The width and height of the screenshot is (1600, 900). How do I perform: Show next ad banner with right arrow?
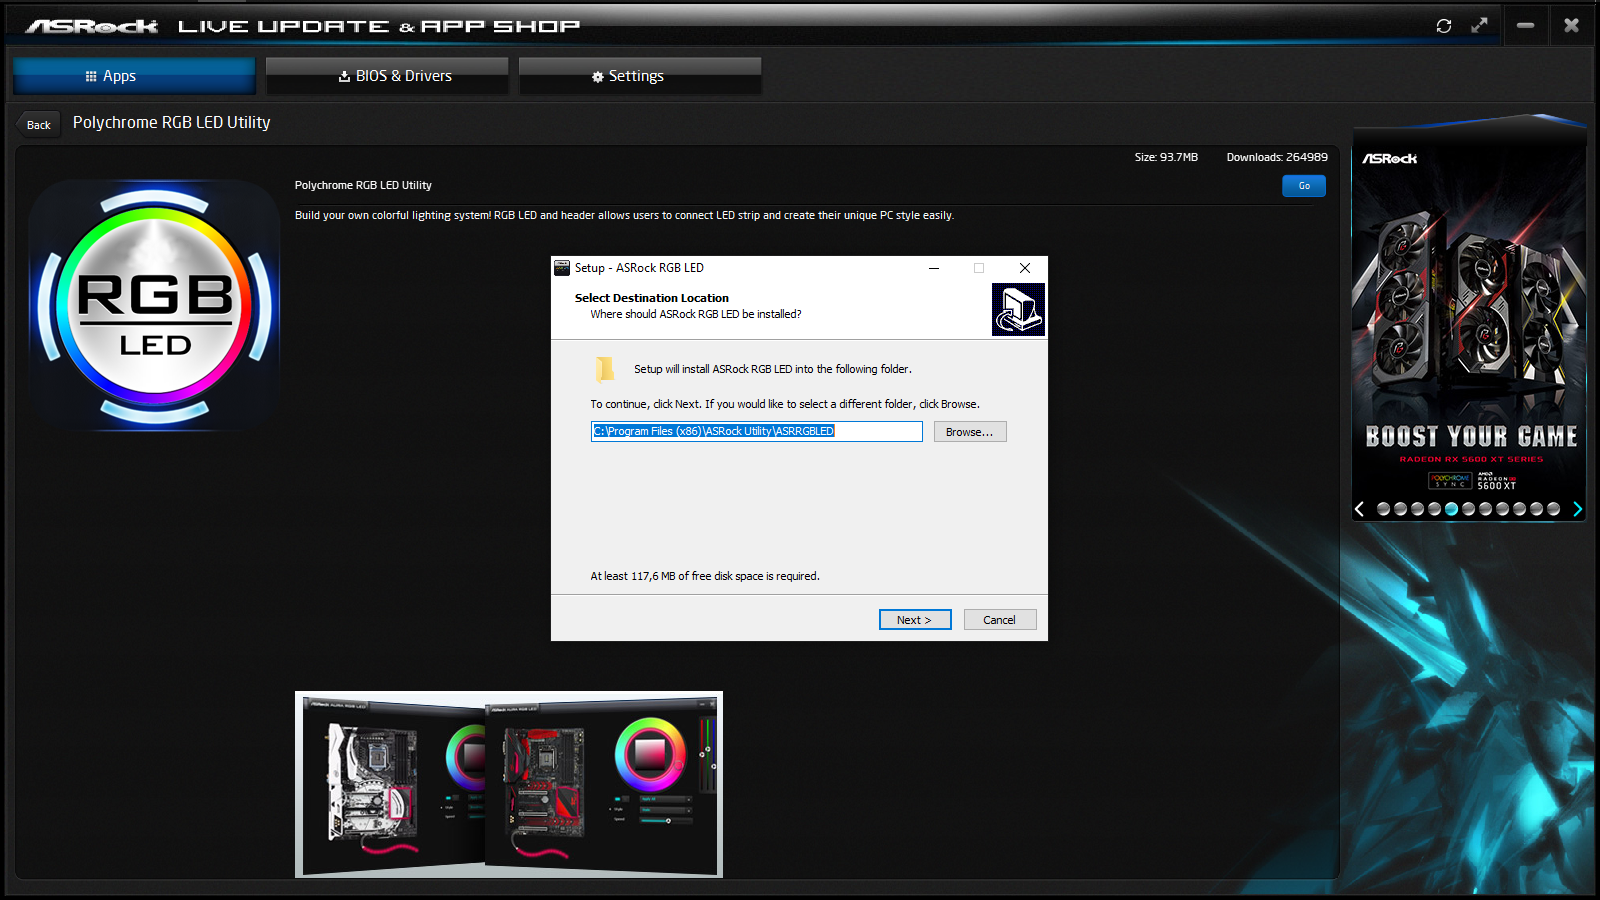tap(1577, 509)
